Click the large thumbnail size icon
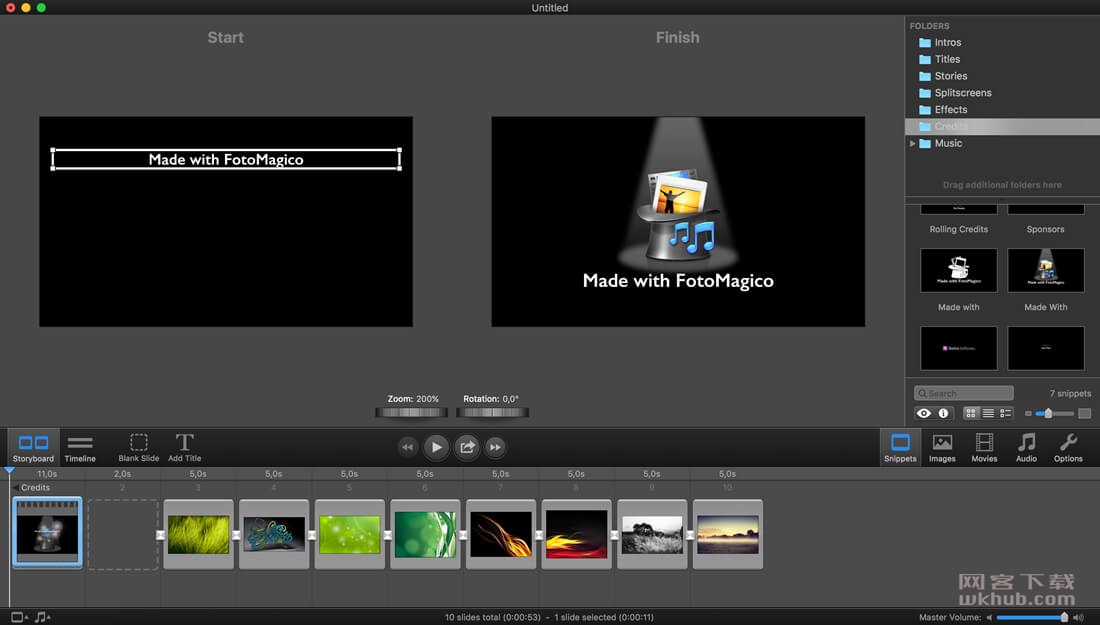This screenshot has width=1100, height=625. (x=1085, y=413)
